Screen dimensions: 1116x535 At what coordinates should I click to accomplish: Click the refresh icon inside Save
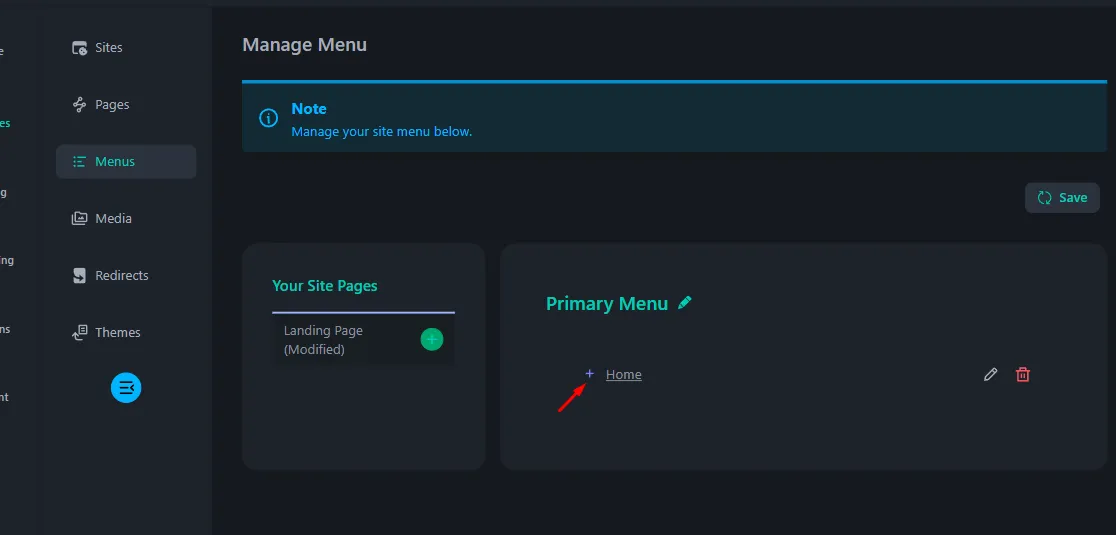point(1044,198)
